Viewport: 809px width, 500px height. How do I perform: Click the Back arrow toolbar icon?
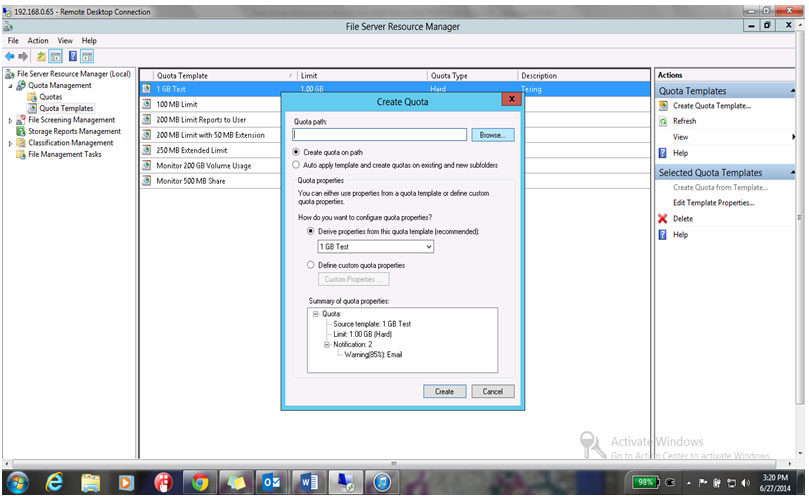(x=9, y=56)
